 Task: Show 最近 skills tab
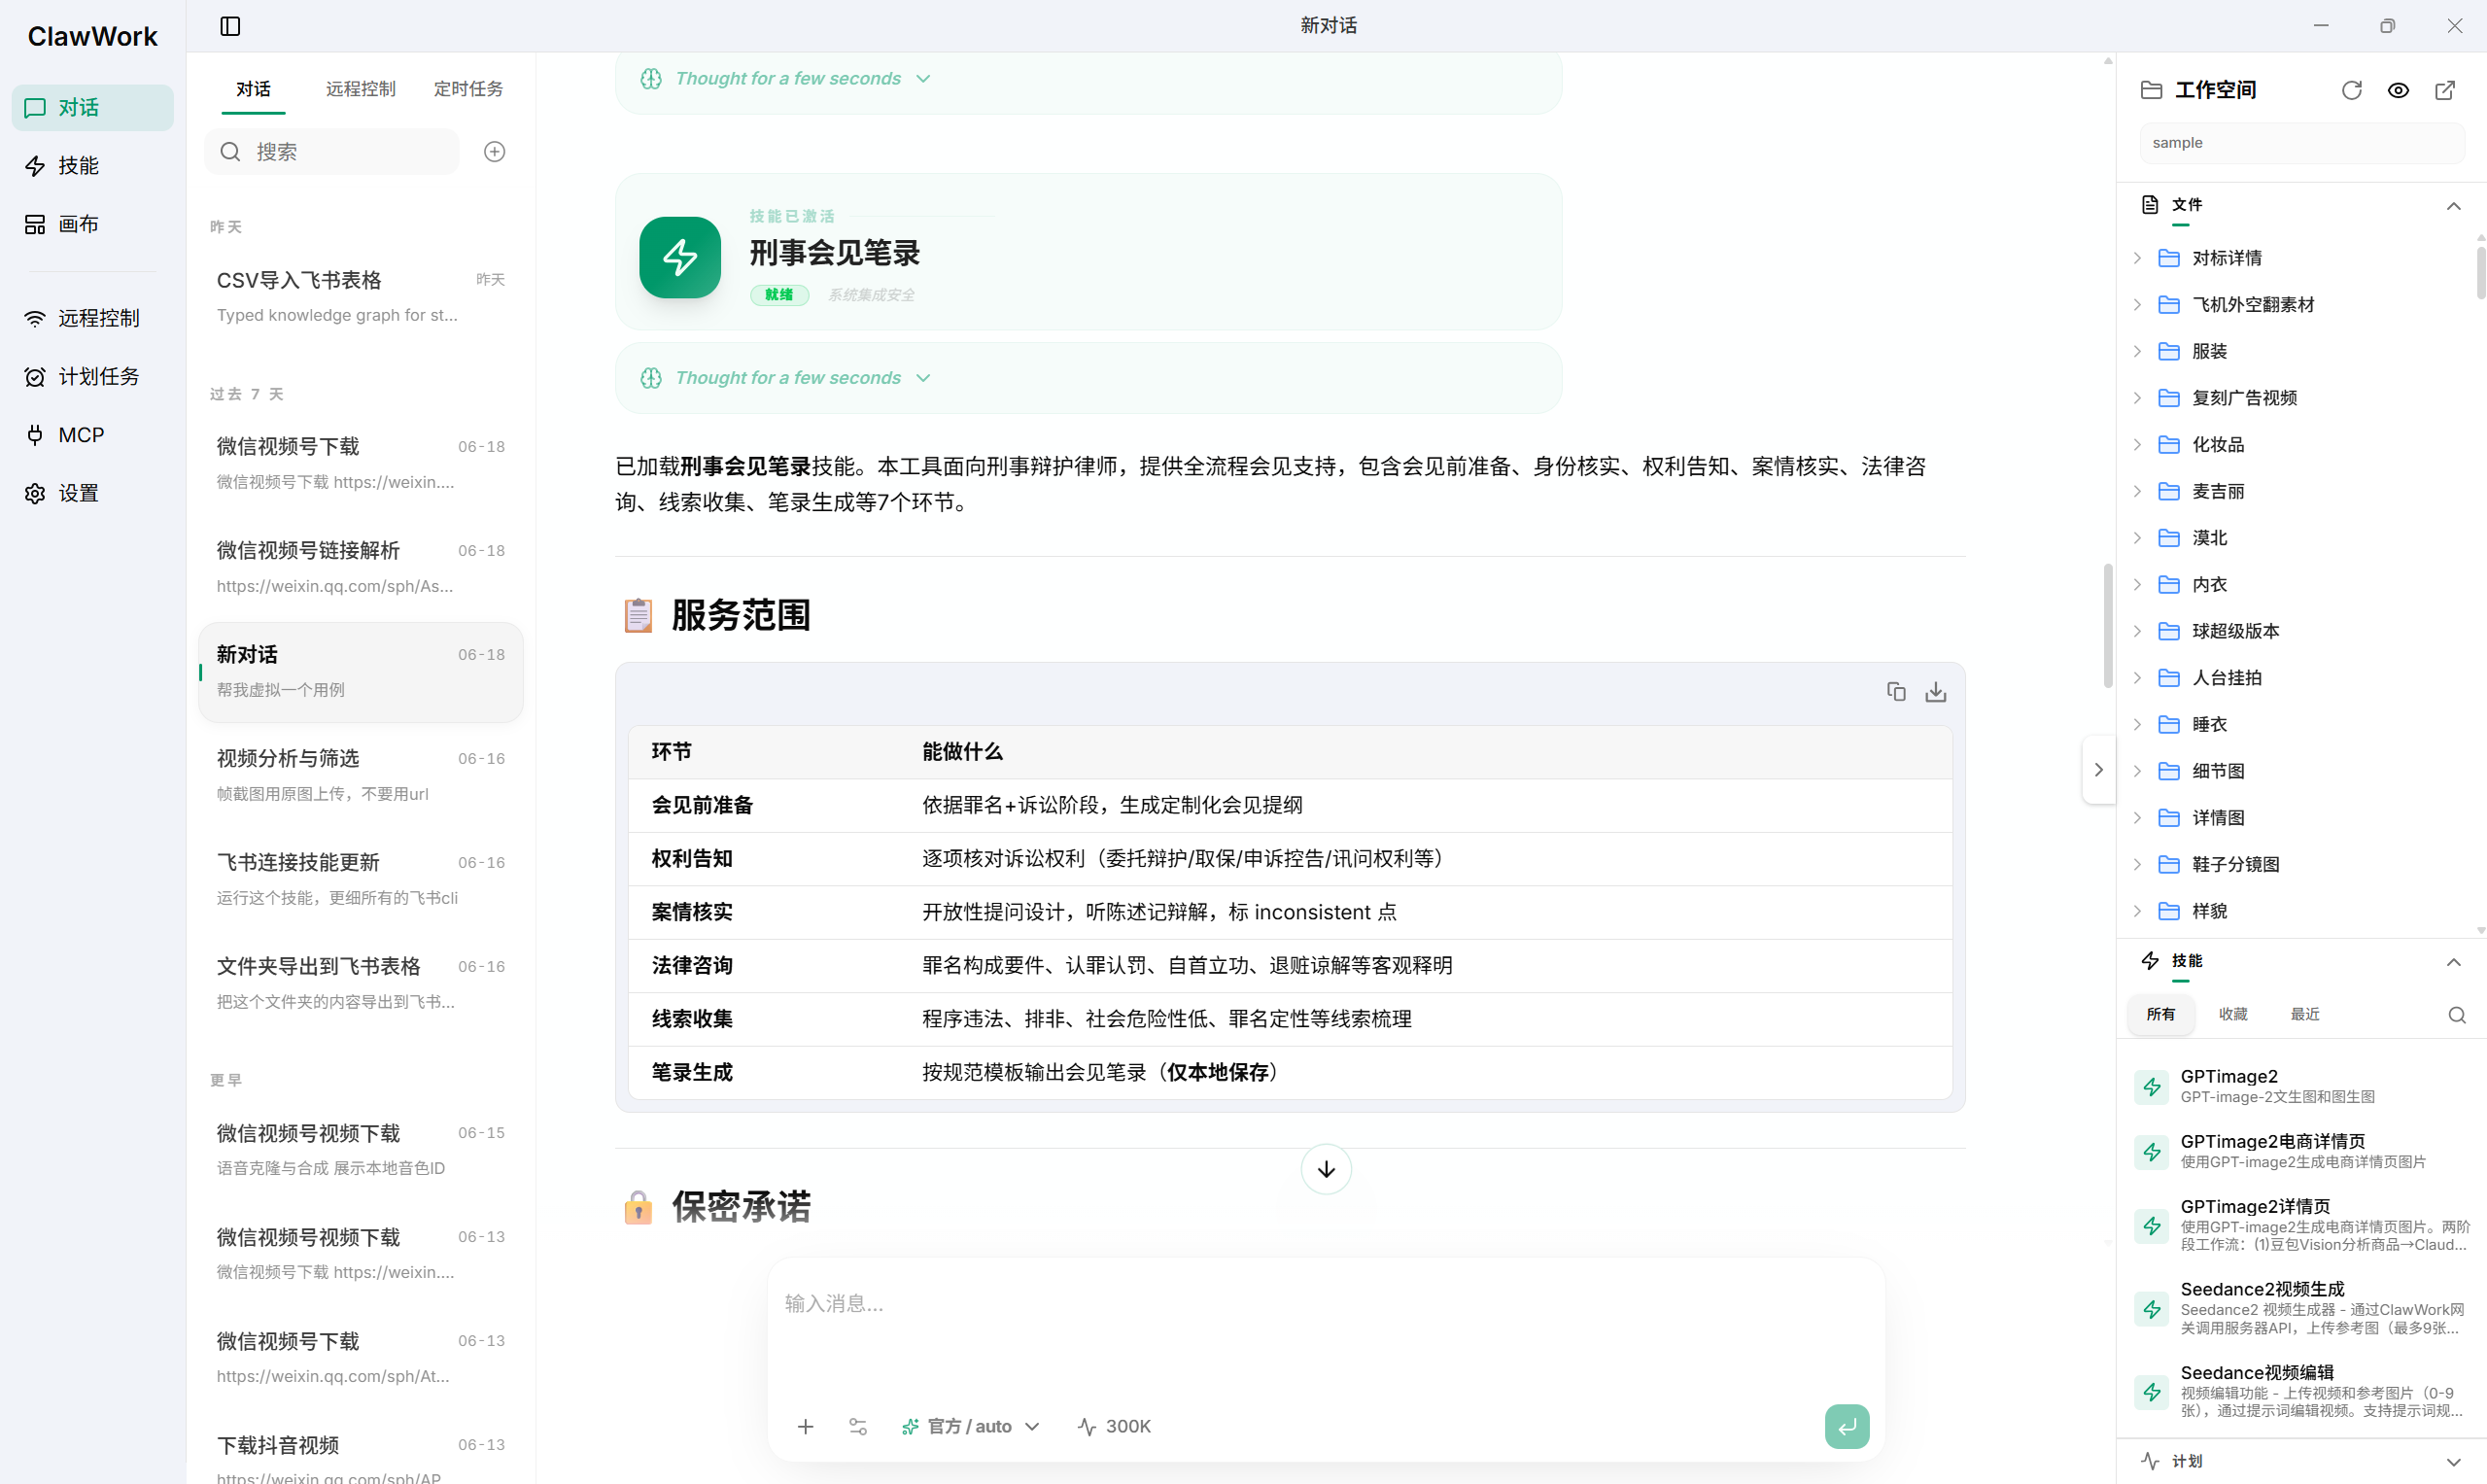coord(2305,1014)
